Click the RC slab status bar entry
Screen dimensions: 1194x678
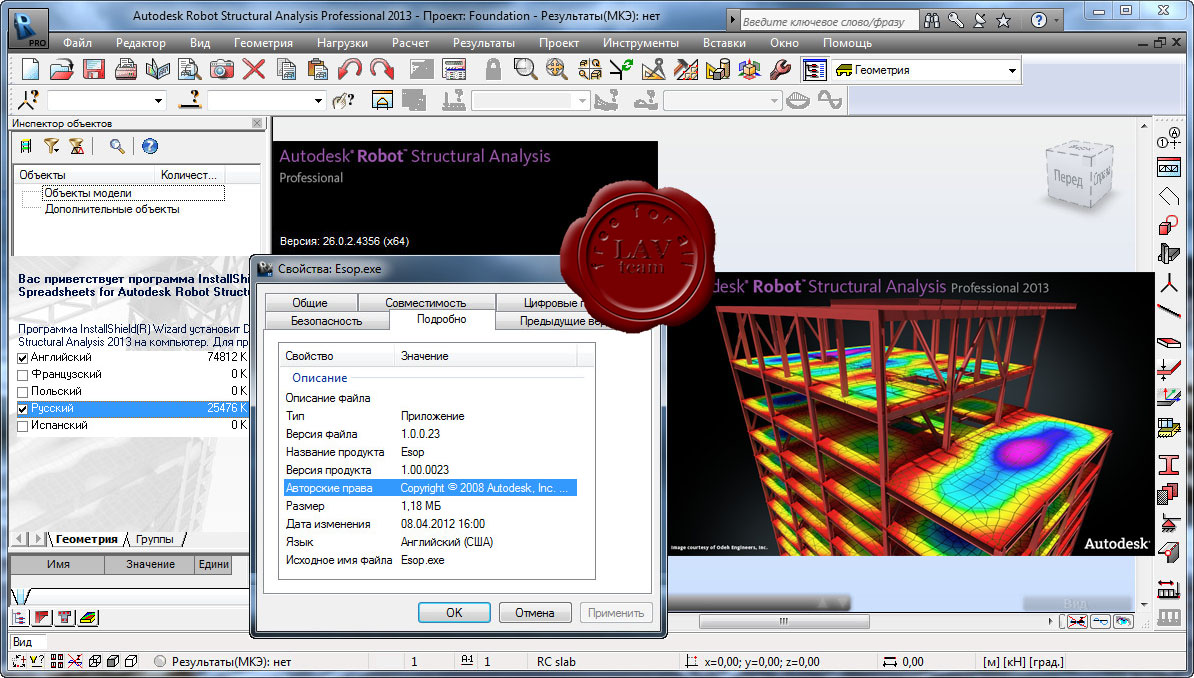pos(556,661)
